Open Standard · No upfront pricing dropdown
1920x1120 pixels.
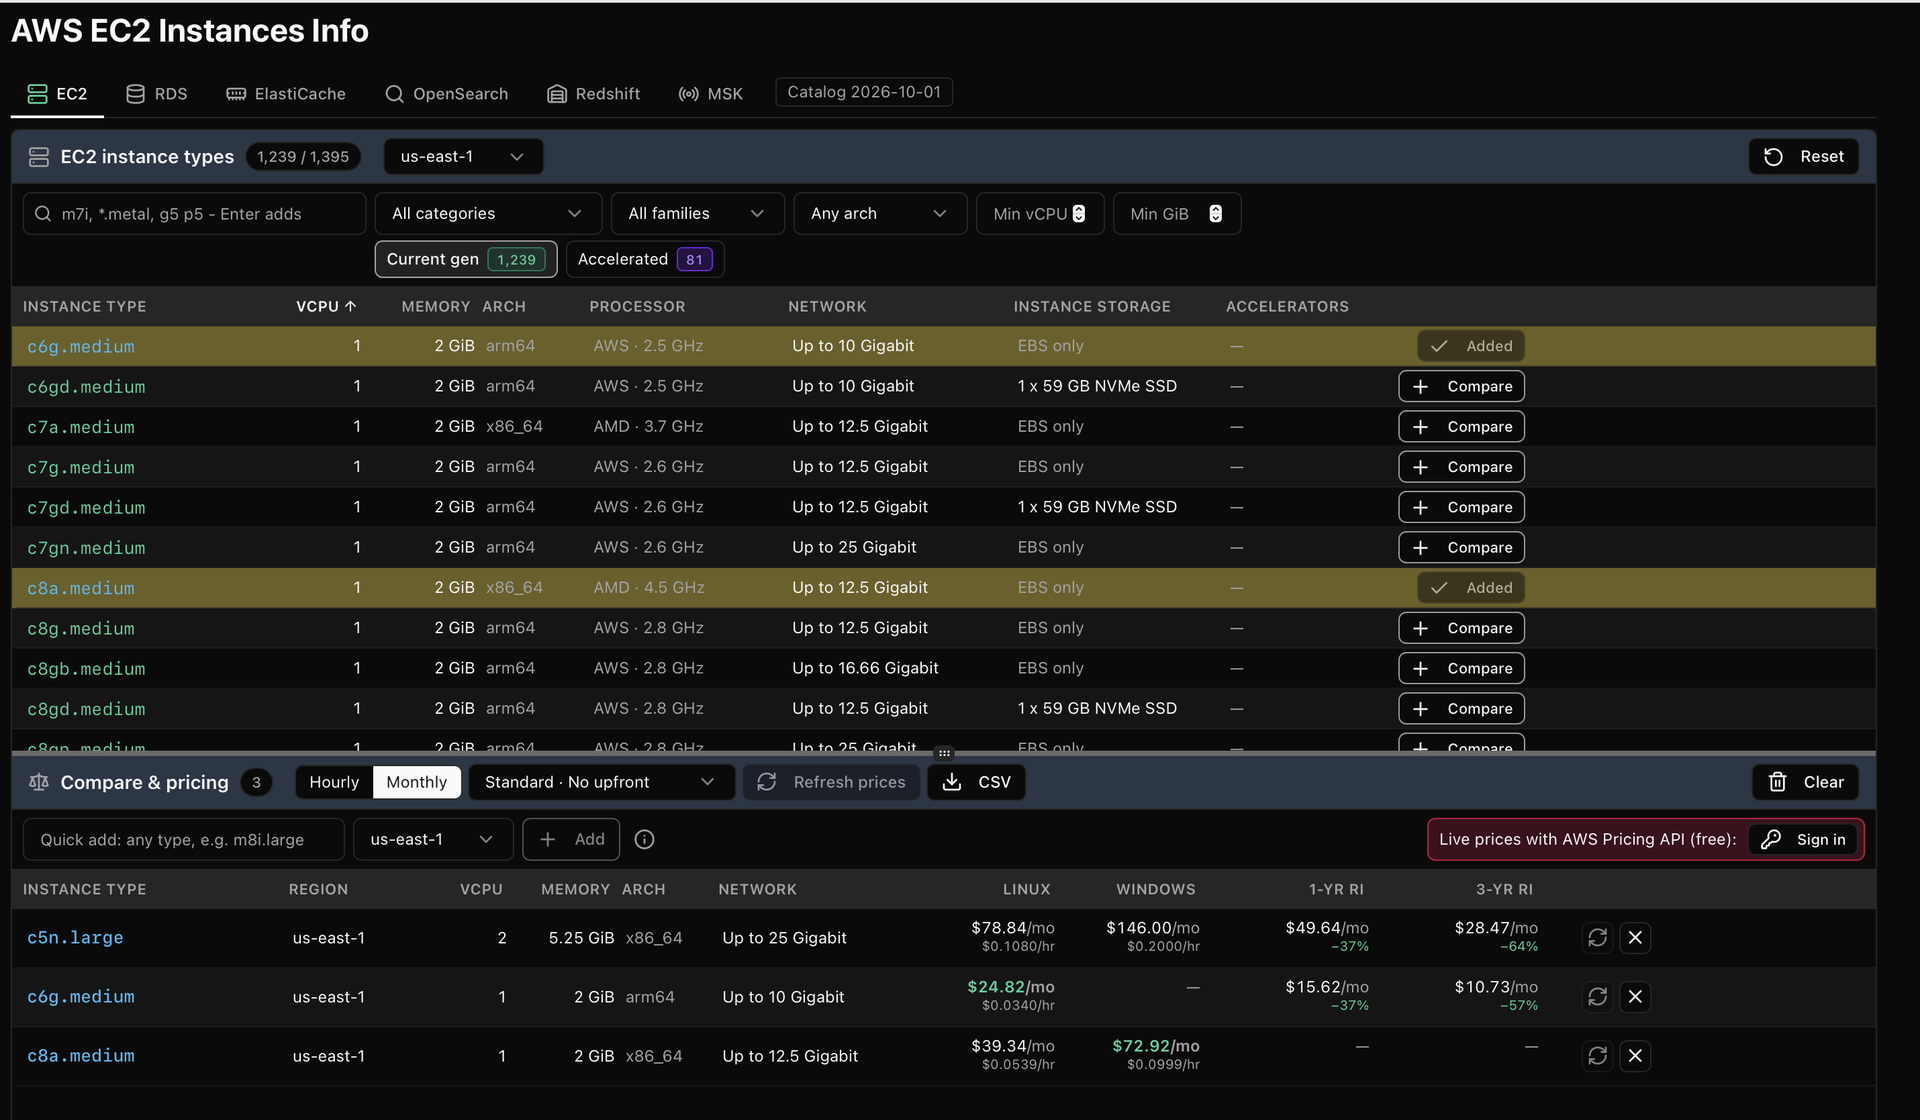pos(601,782)
